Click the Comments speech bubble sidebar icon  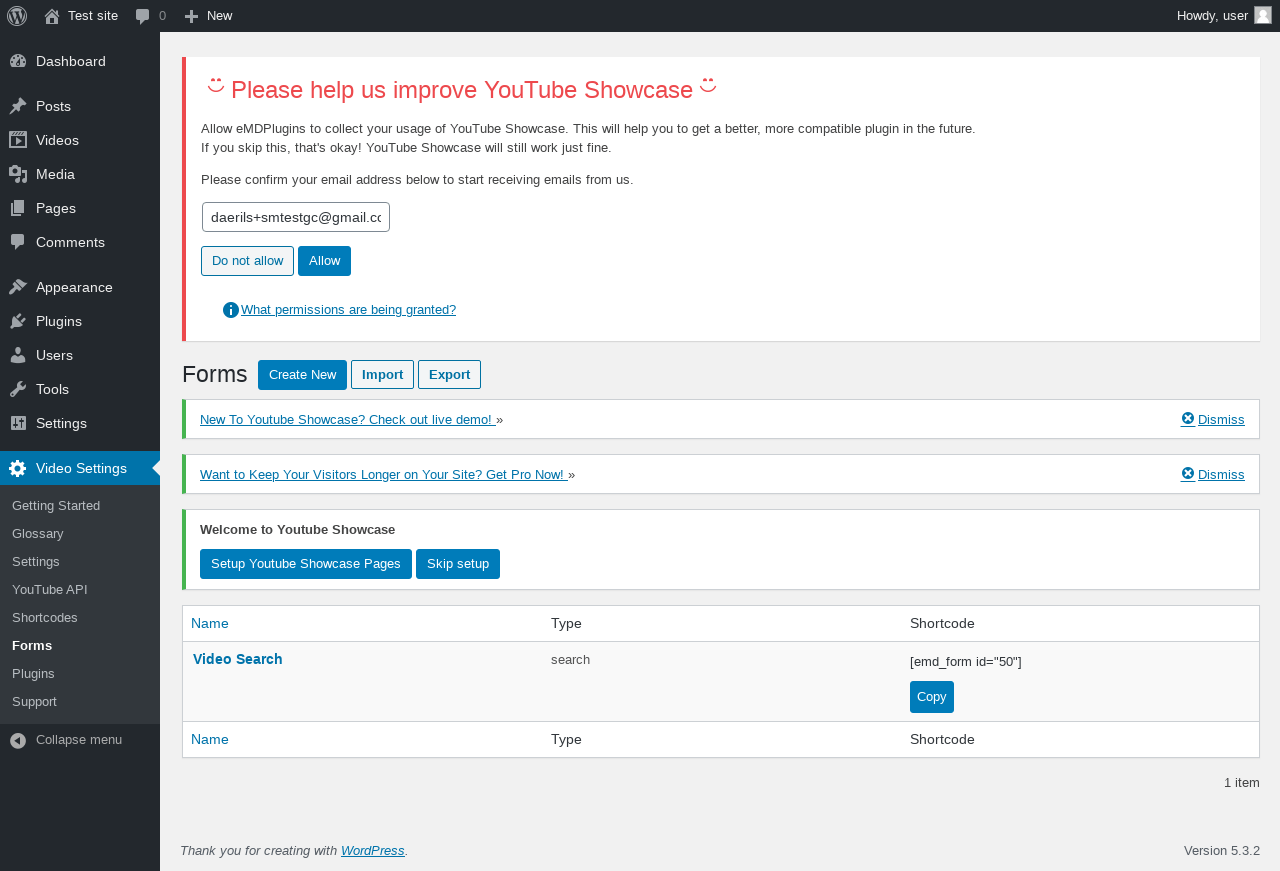coord(18,242)
